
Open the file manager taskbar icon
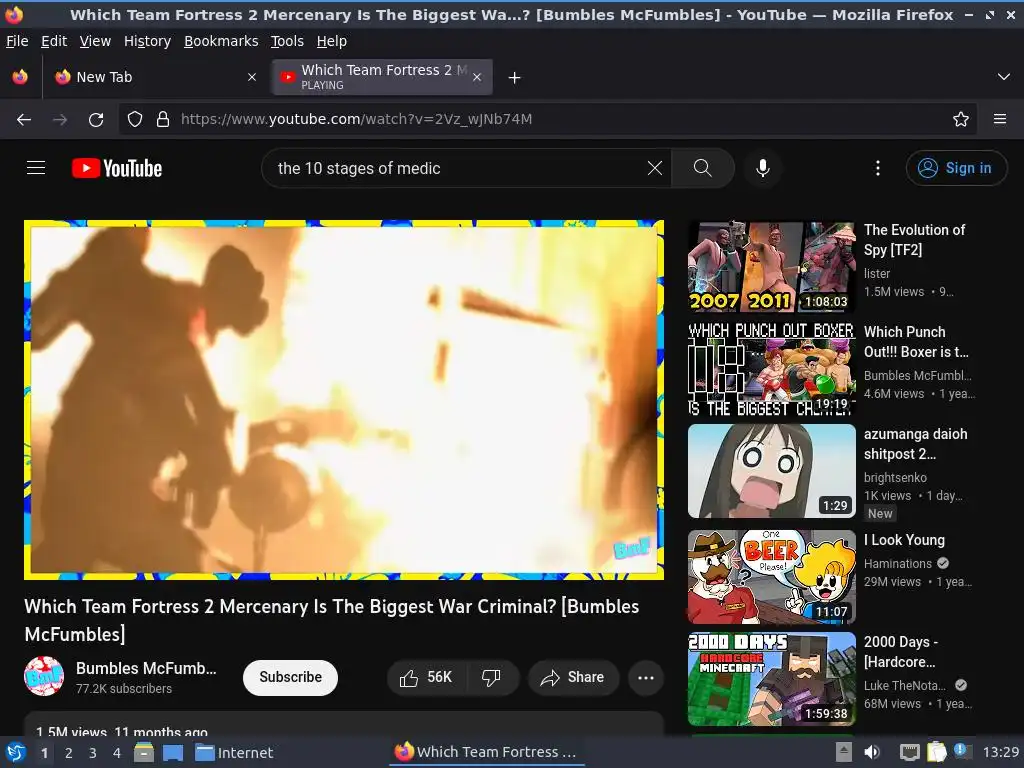(144, 752)
